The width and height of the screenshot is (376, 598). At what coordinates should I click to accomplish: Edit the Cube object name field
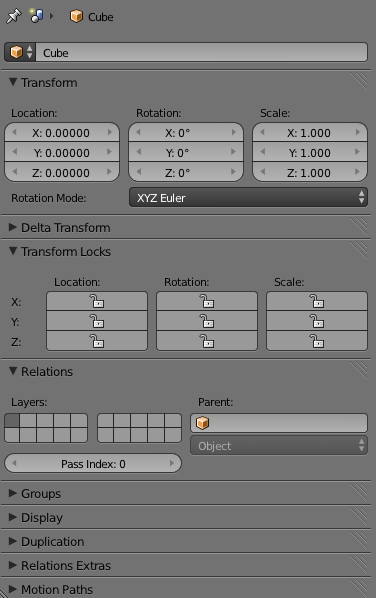click(x=201, y=52)
